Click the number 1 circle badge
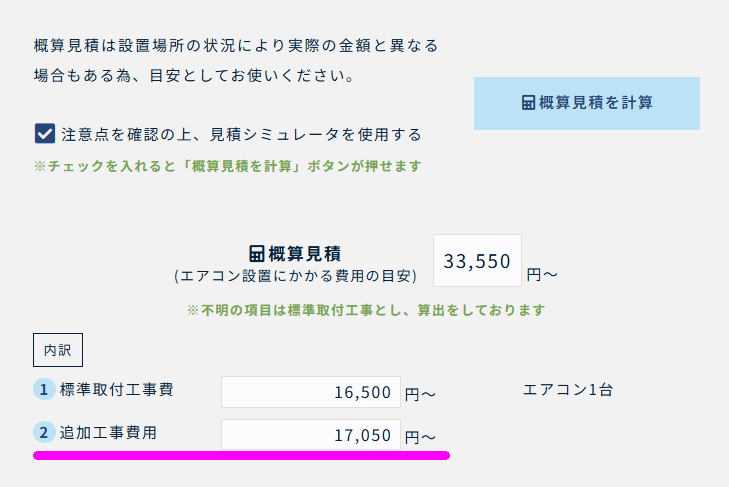 pos(44,389)
